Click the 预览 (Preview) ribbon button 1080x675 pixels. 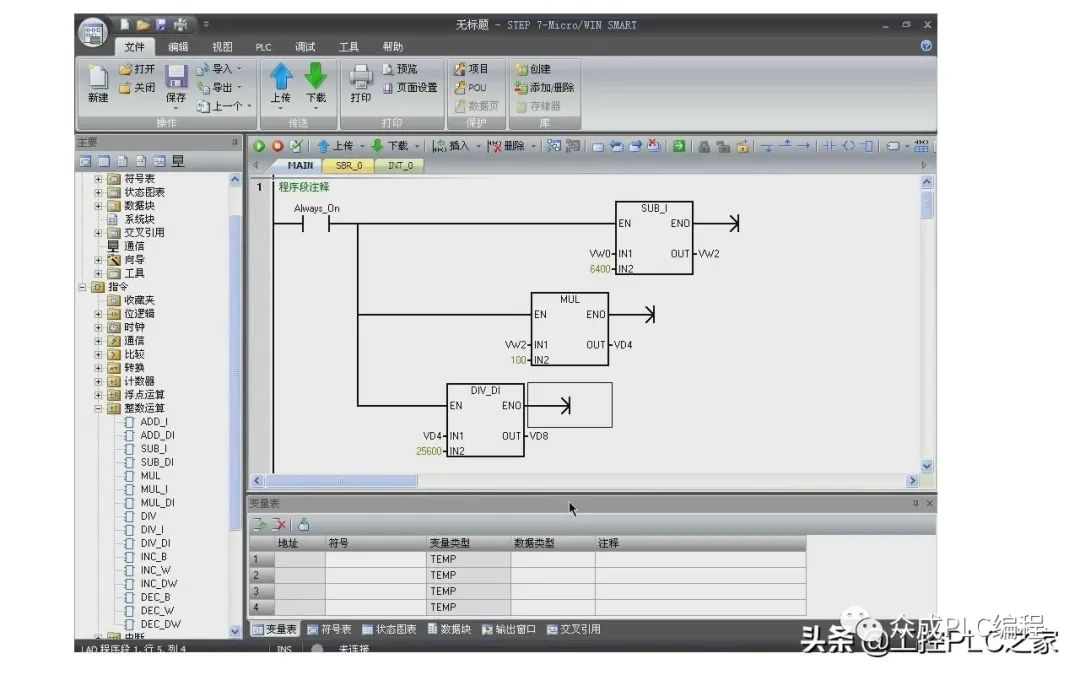click(399, 69)
